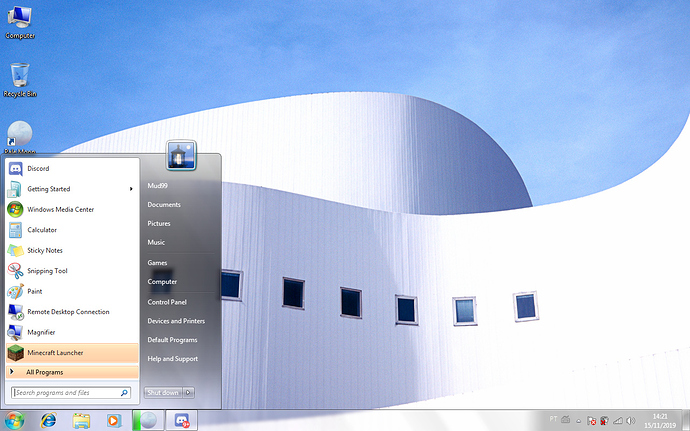Viewport: 690px width, 431px height.
Task: Open the Calculator program
Action: point(72,230)
